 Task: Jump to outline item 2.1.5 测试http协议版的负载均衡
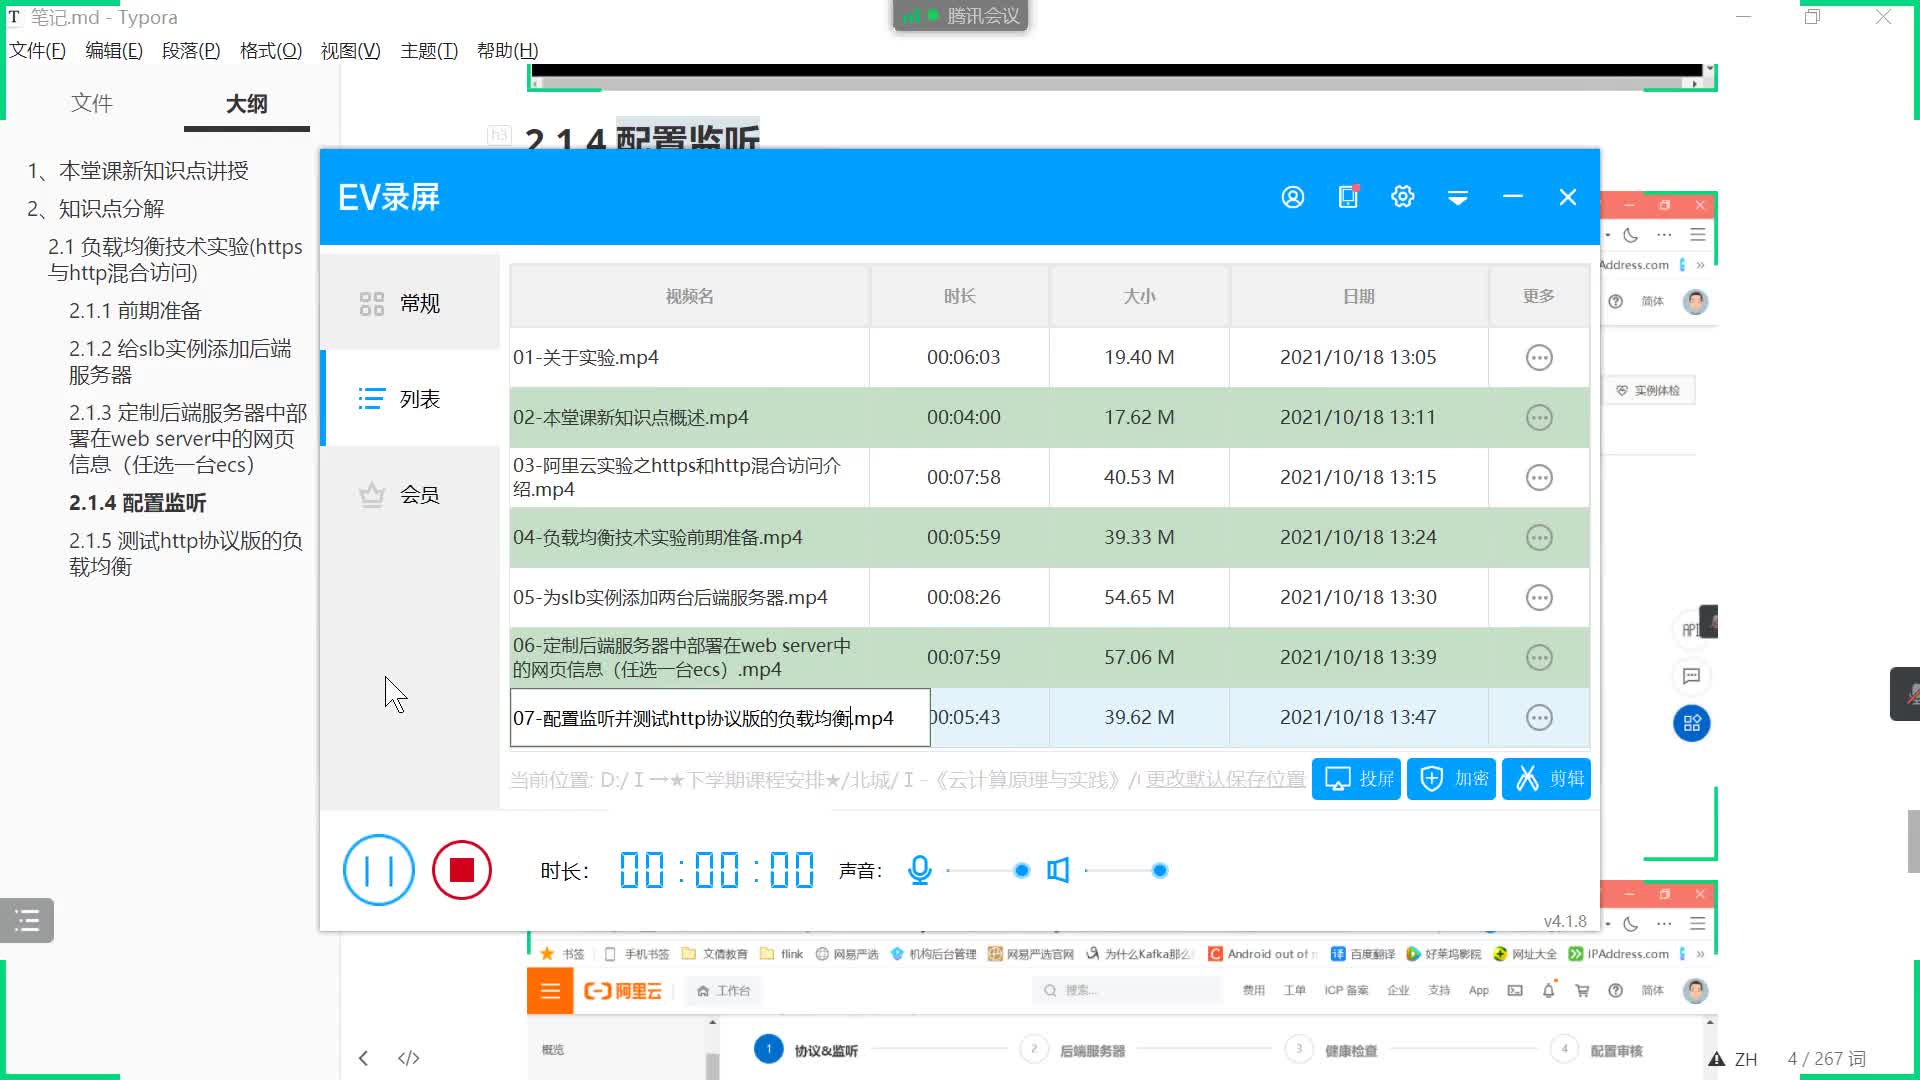[186, 553]
